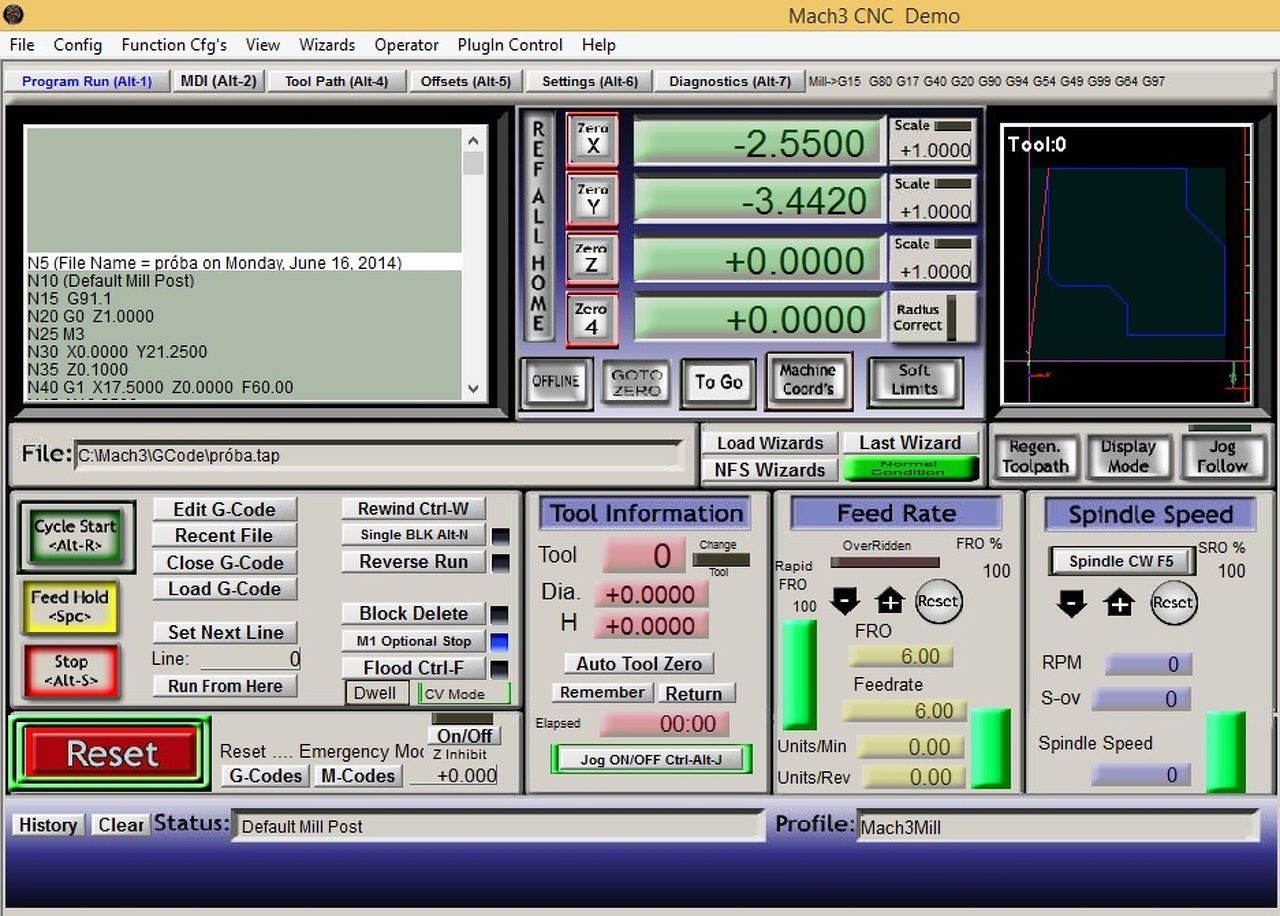
Task: Click the round Reset button under Feed Rate
Action: pyautogui.click(x=938, y=601)
